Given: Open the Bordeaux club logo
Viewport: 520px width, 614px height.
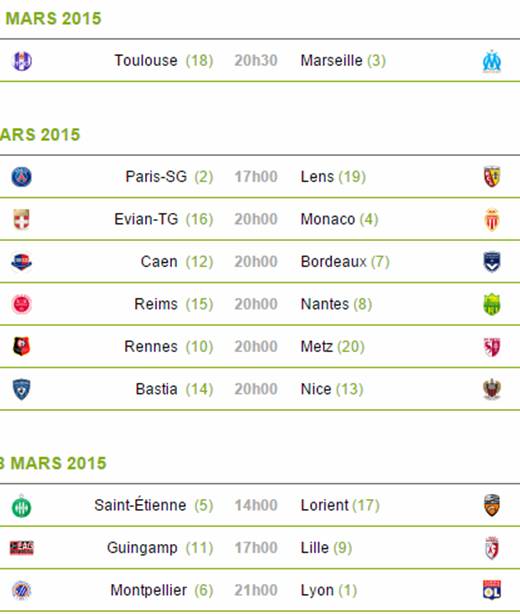Looking at the screenshot, I should click(x=492, y=262).
